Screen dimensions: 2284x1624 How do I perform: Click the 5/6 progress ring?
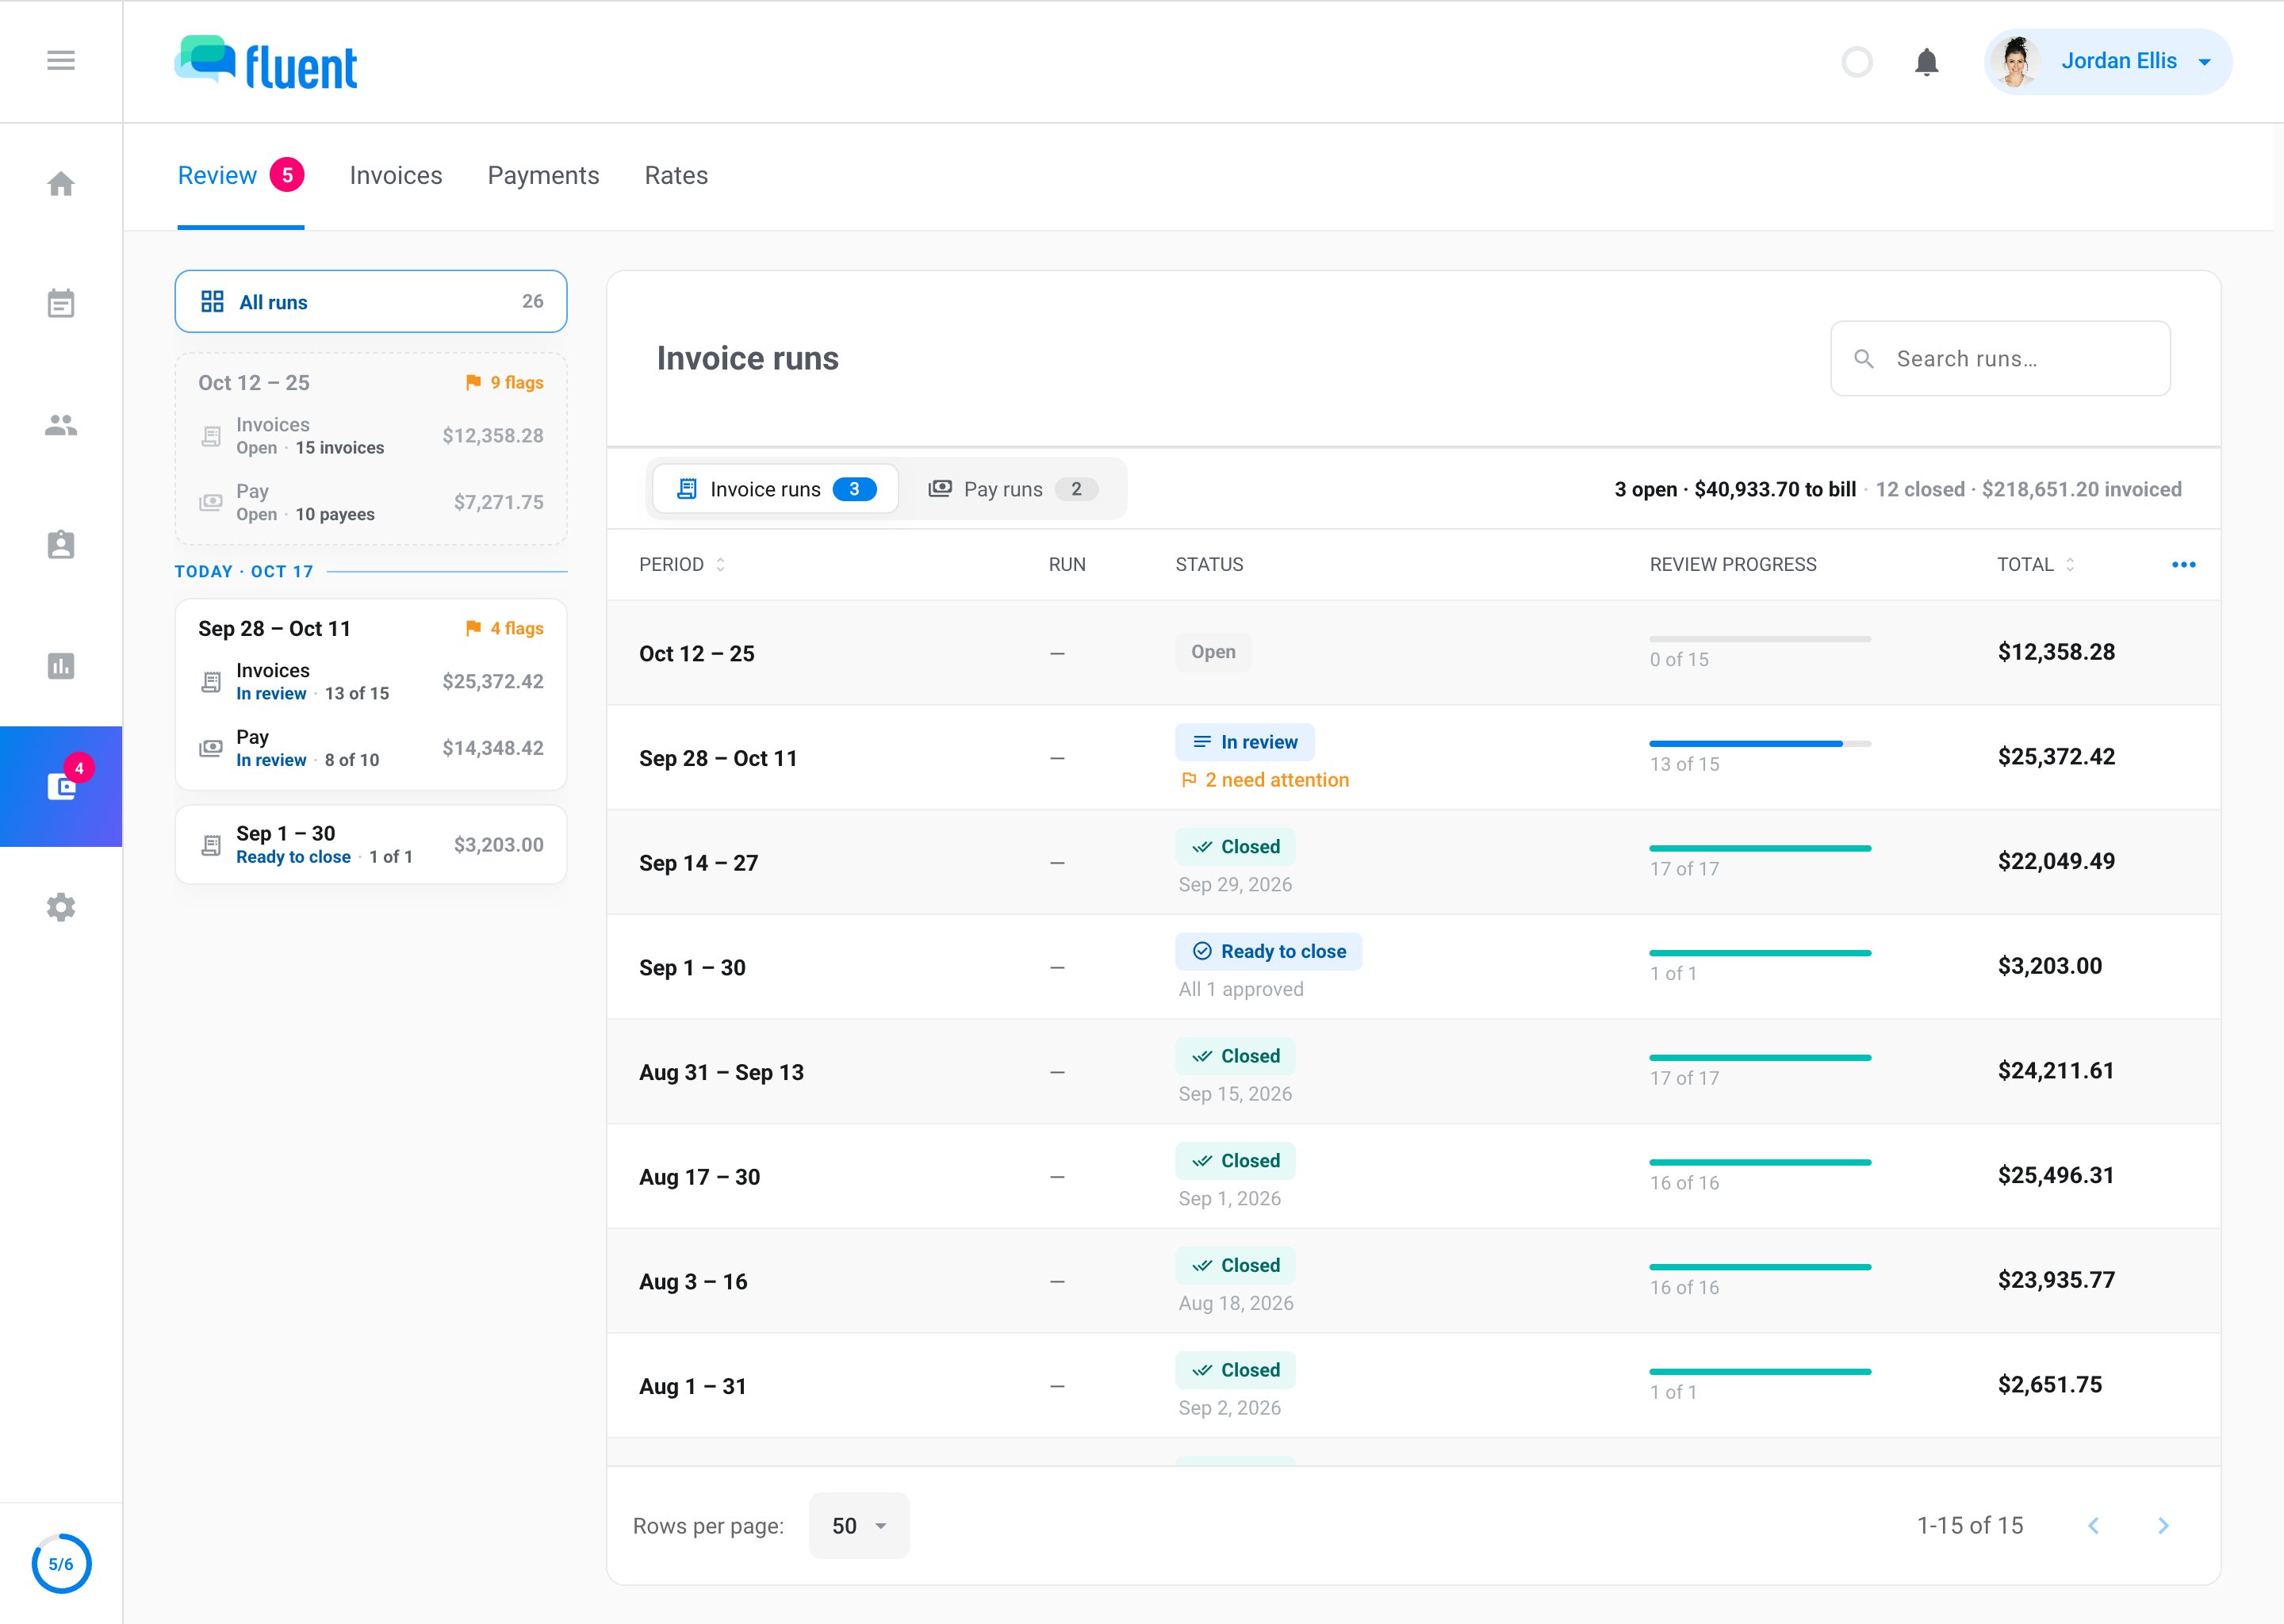pos(61,1564)
